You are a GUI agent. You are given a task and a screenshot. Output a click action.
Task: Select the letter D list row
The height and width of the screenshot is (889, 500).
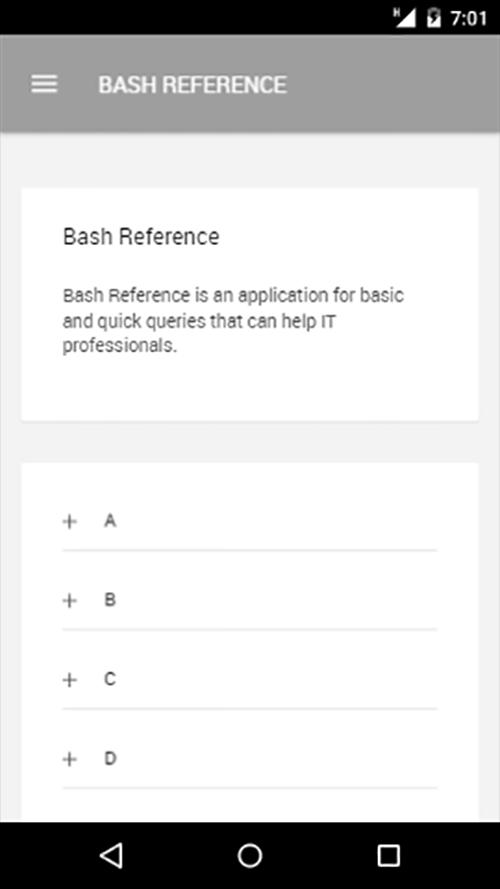(249, 760)
